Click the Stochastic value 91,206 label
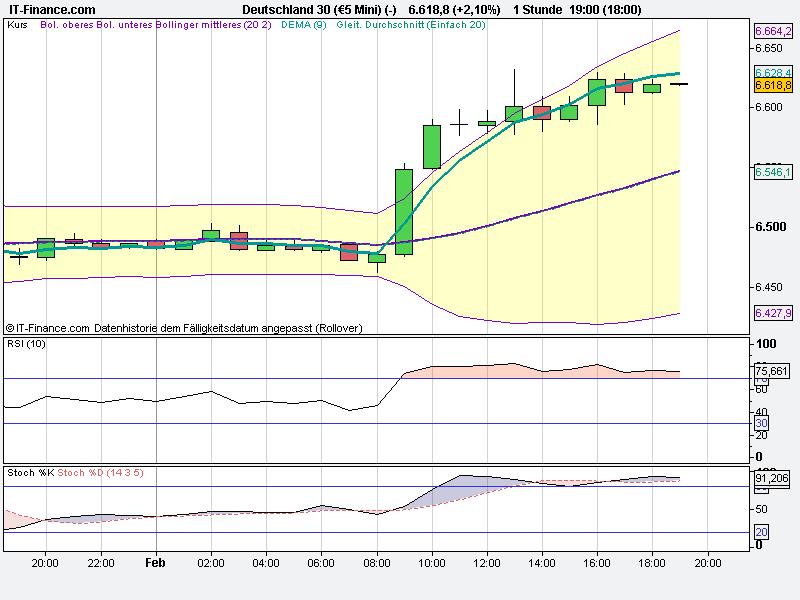The height and width of the screenshot is (600, 800). coord(772,478)
